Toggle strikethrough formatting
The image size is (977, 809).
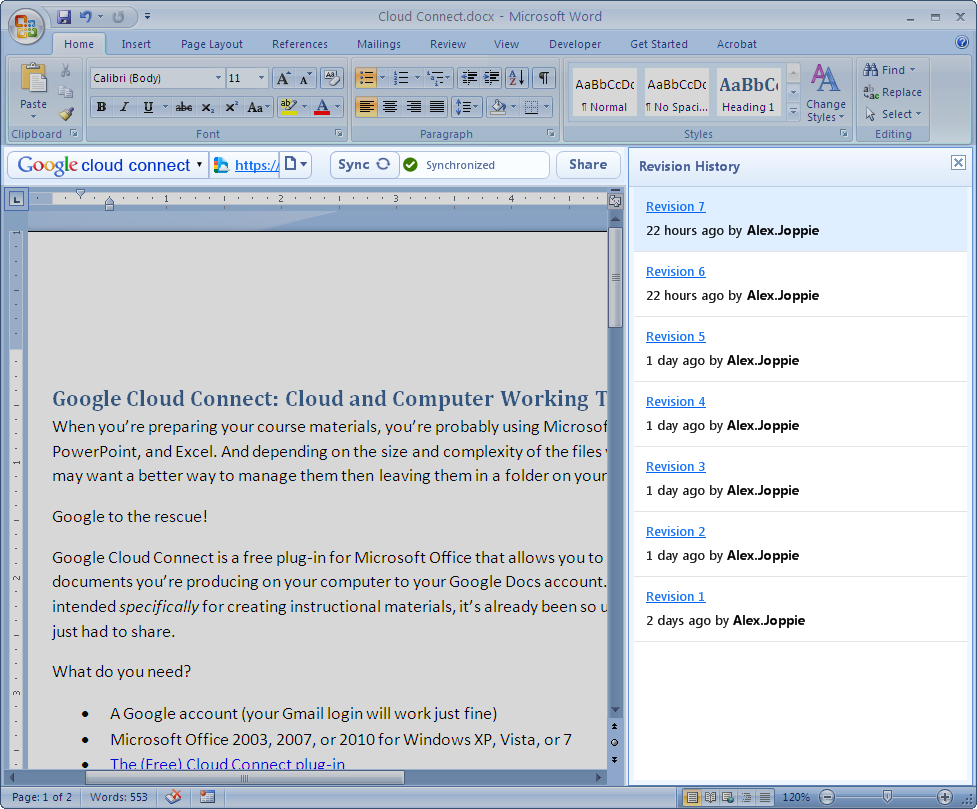pyautogui.click(x=184, y=107)
